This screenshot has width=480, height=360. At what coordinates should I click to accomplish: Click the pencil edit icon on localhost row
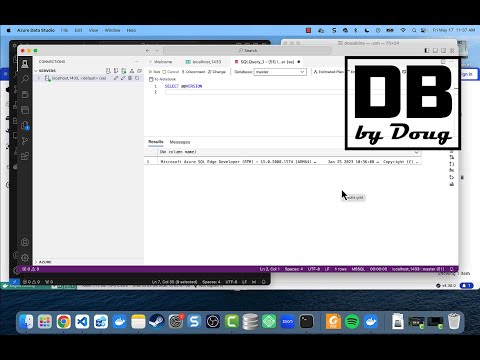click(123, 78)
